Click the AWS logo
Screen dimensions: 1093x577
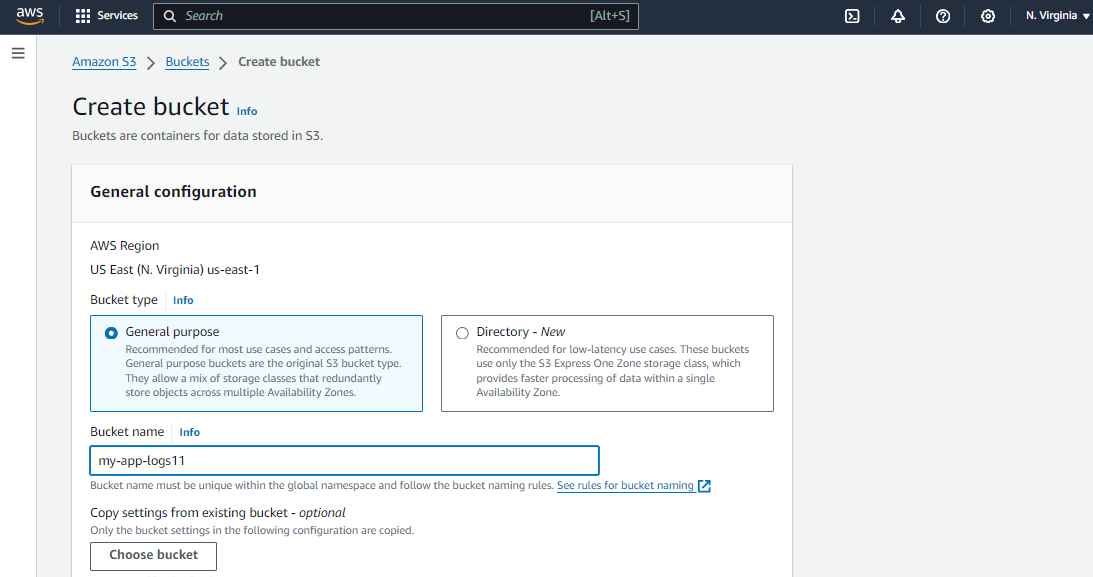tap(28, 15)
